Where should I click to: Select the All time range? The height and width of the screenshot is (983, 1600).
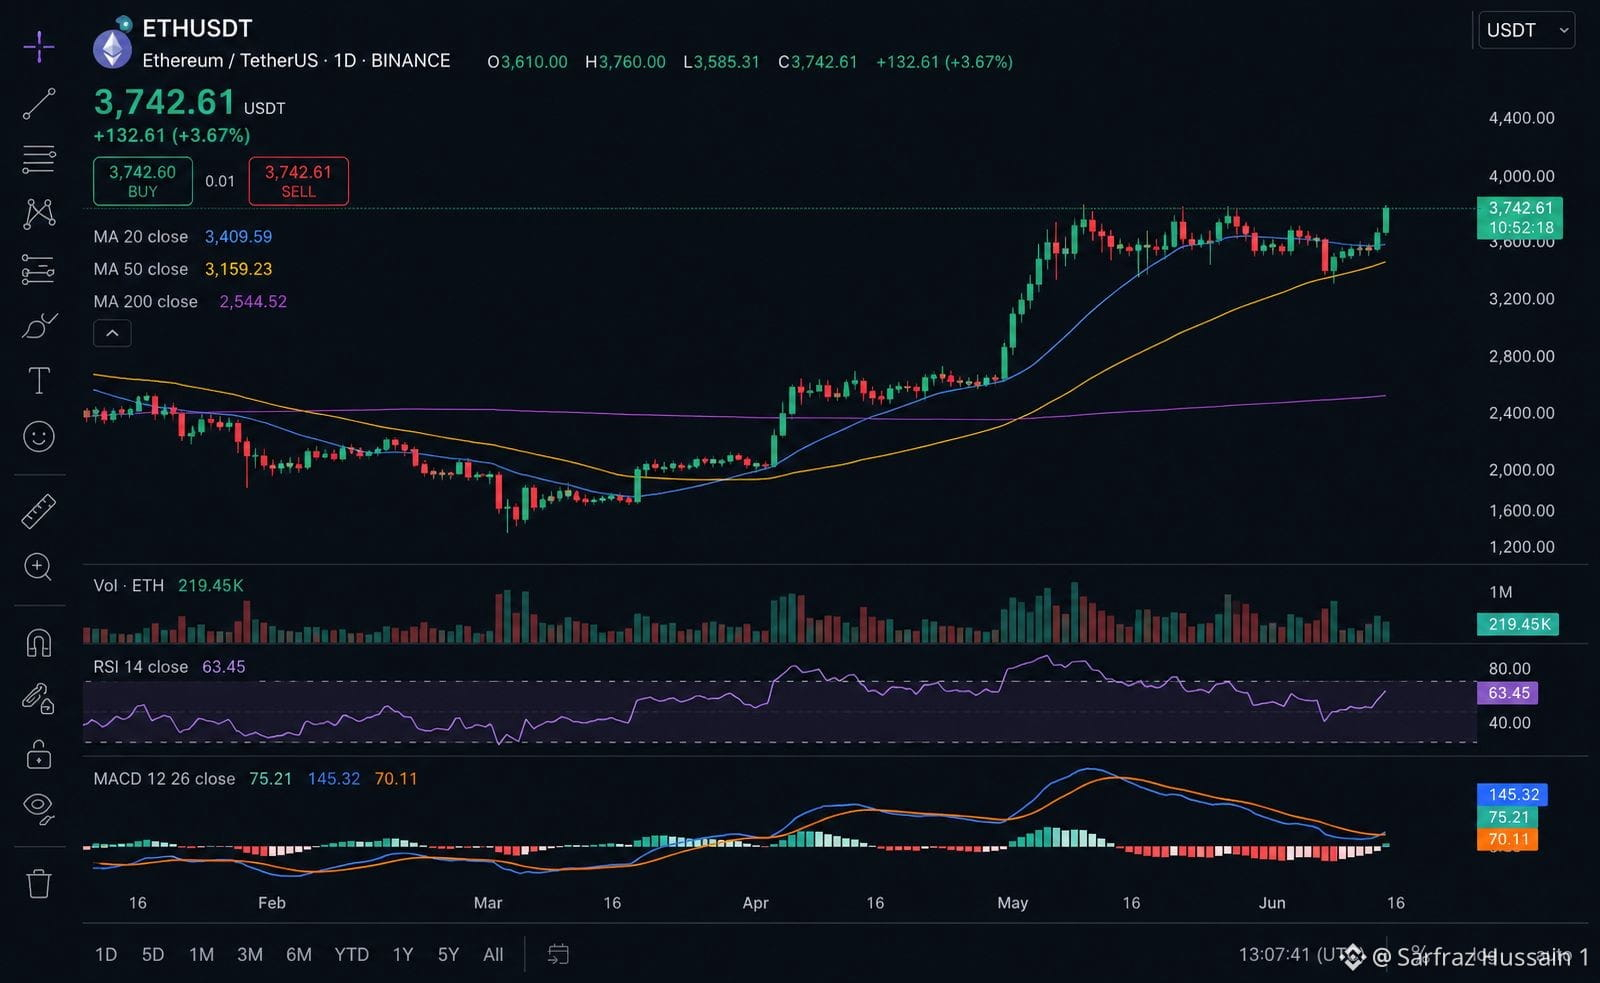(x=493, y=955)
